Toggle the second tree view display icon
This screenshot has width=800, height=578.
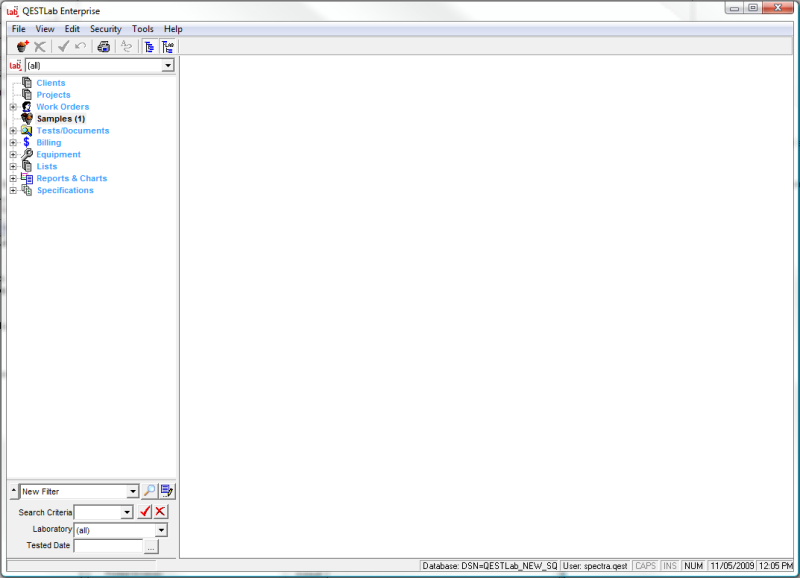tap(167, 46)
